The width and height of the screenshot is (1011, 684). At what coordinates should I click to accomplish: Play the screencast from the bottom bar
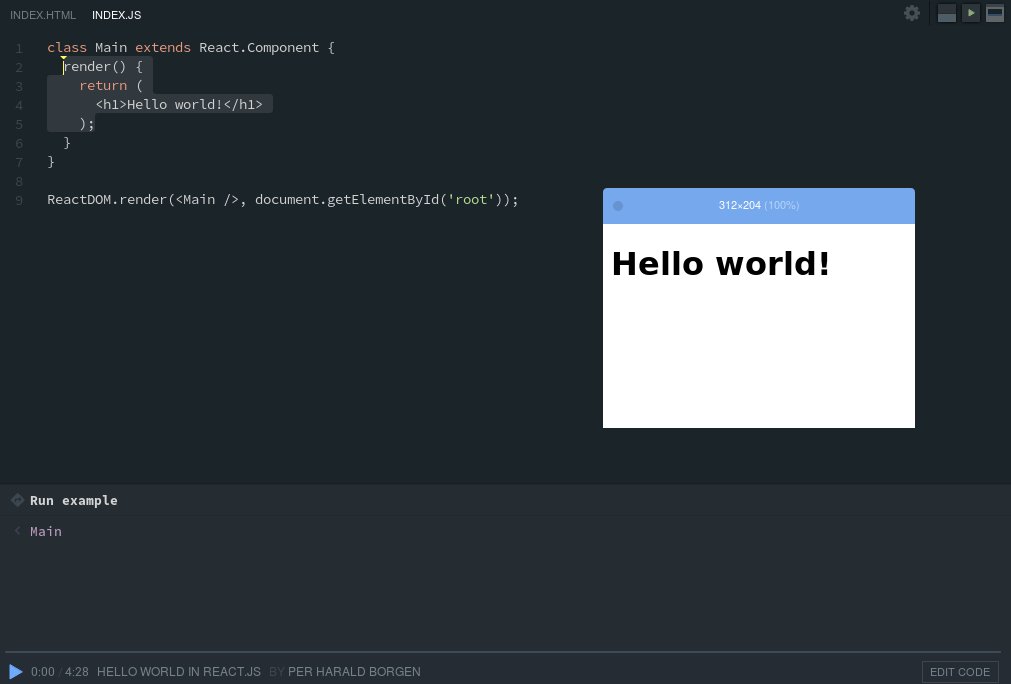click(15, 672)
